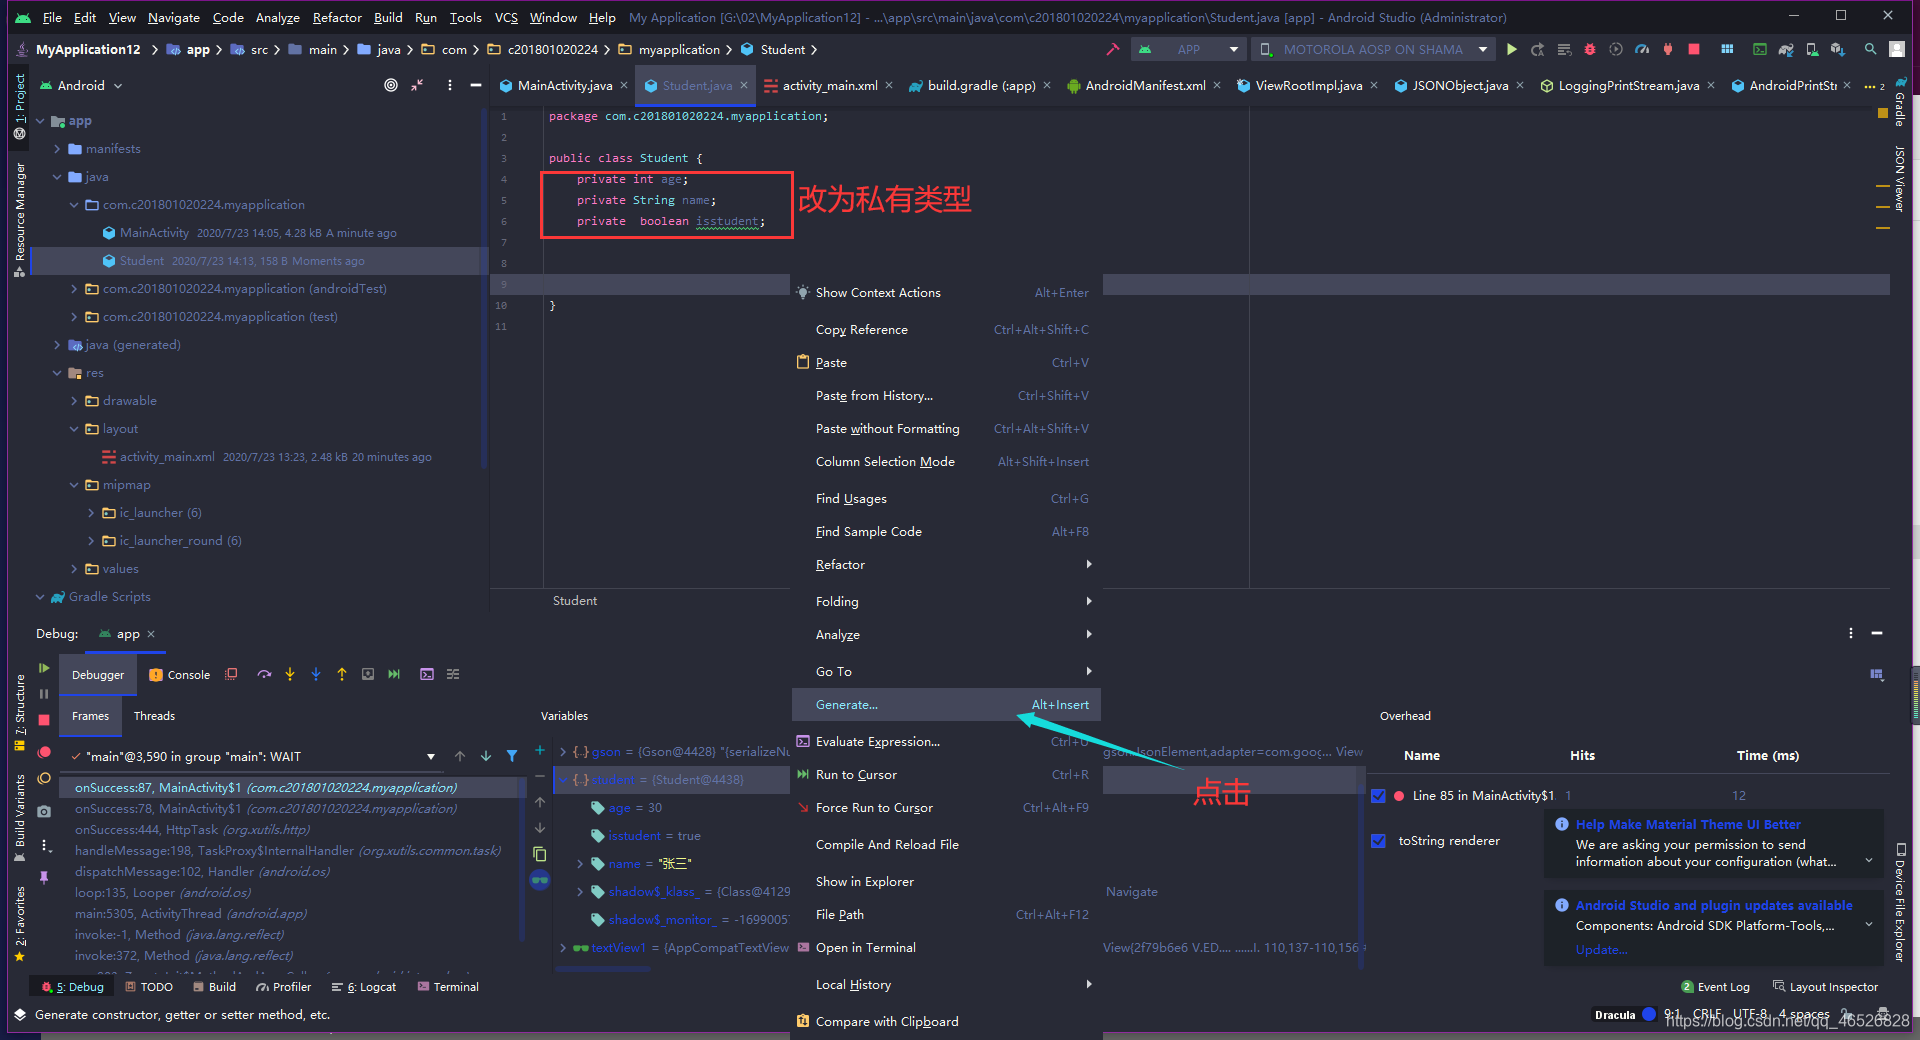Collapse Gradle Scripts node

click(40, 597)
